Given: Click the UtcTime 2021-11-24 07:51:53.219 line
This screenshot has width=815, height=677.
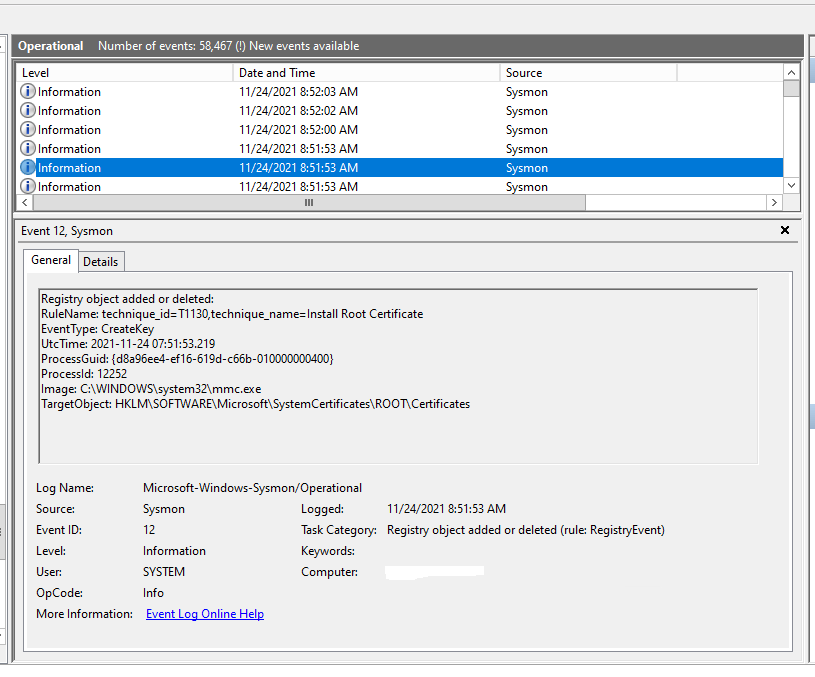Looking at the screenshot, I should click(128, 344).
